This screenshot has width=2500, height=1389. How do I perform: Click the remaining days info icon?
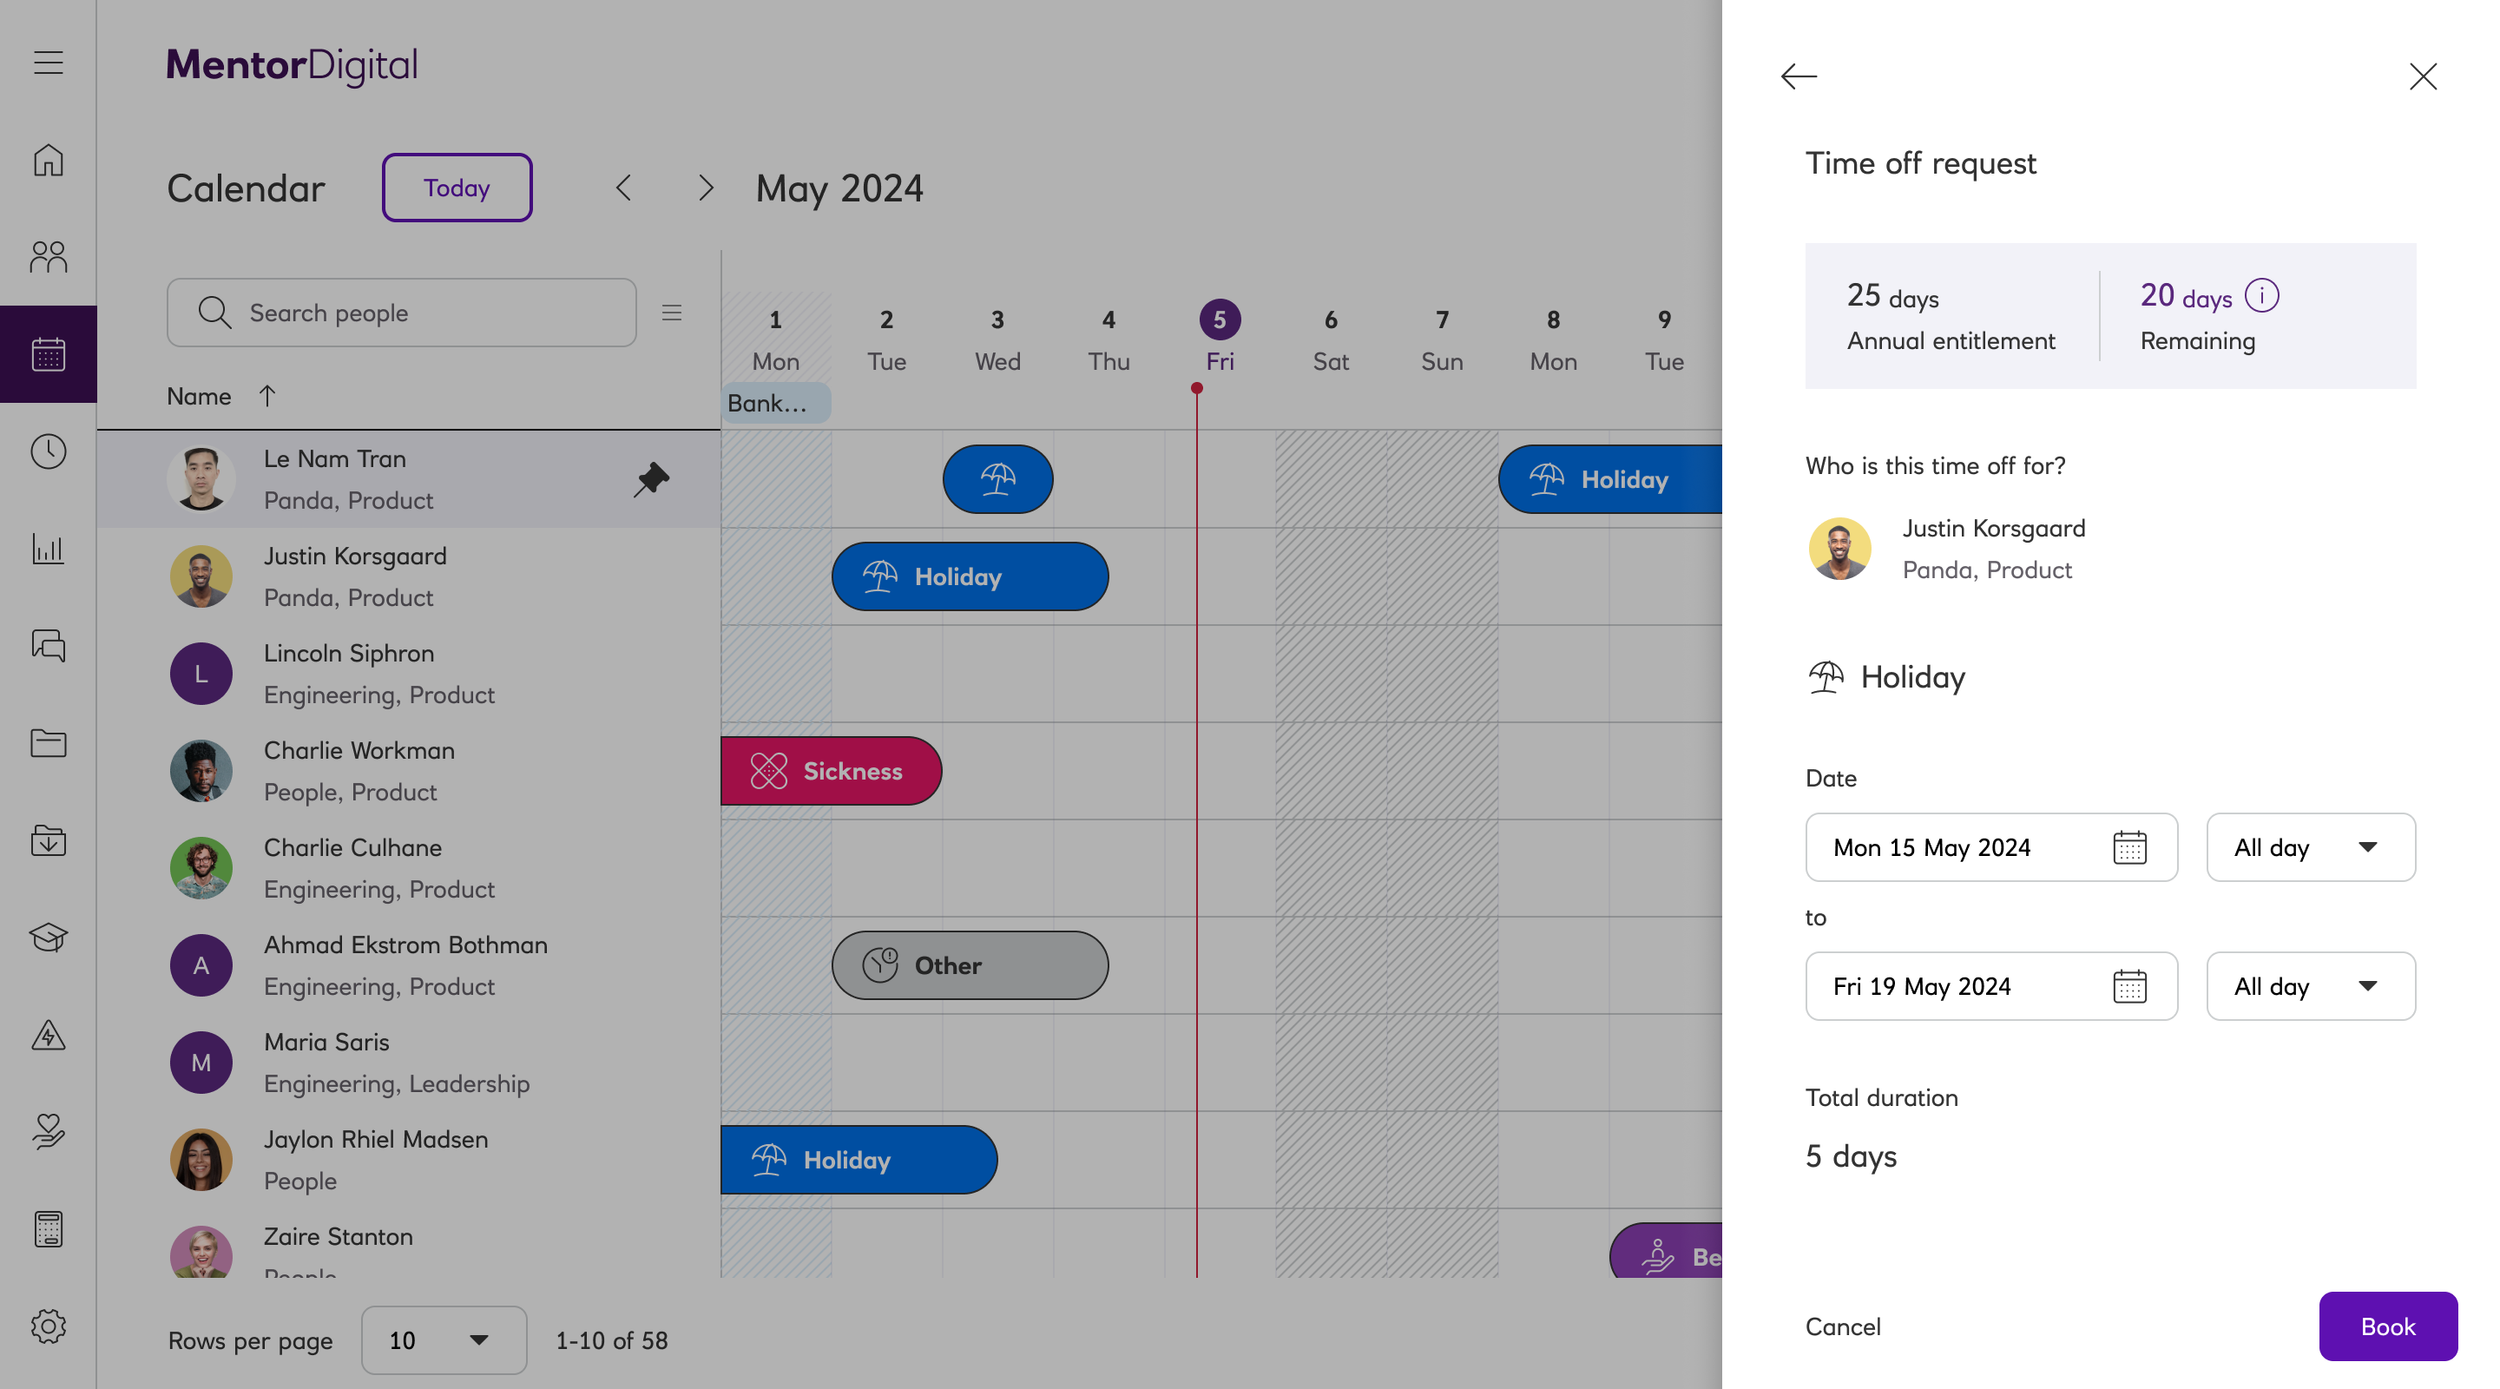[2262, 296]
